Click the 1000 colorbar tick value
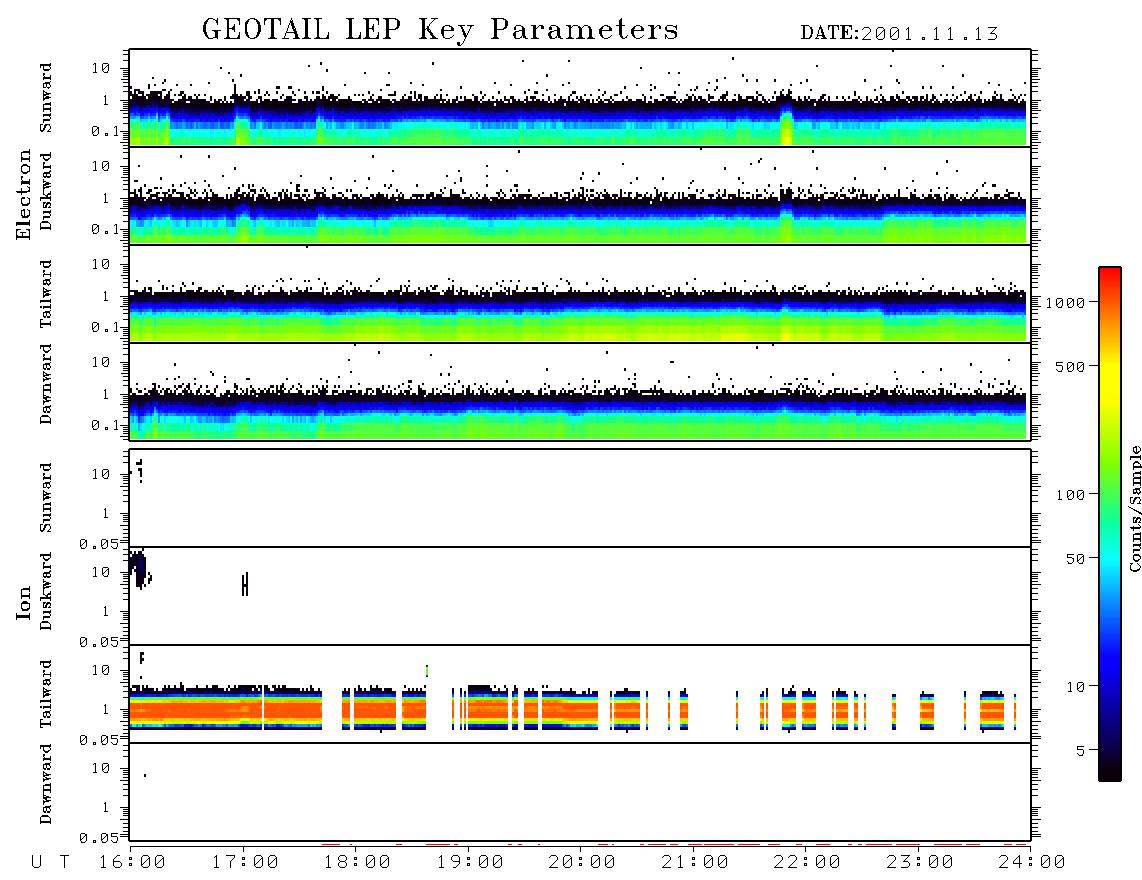Image resolution: width=1142 pixels, height=880 pixels. click(1065, 302)
